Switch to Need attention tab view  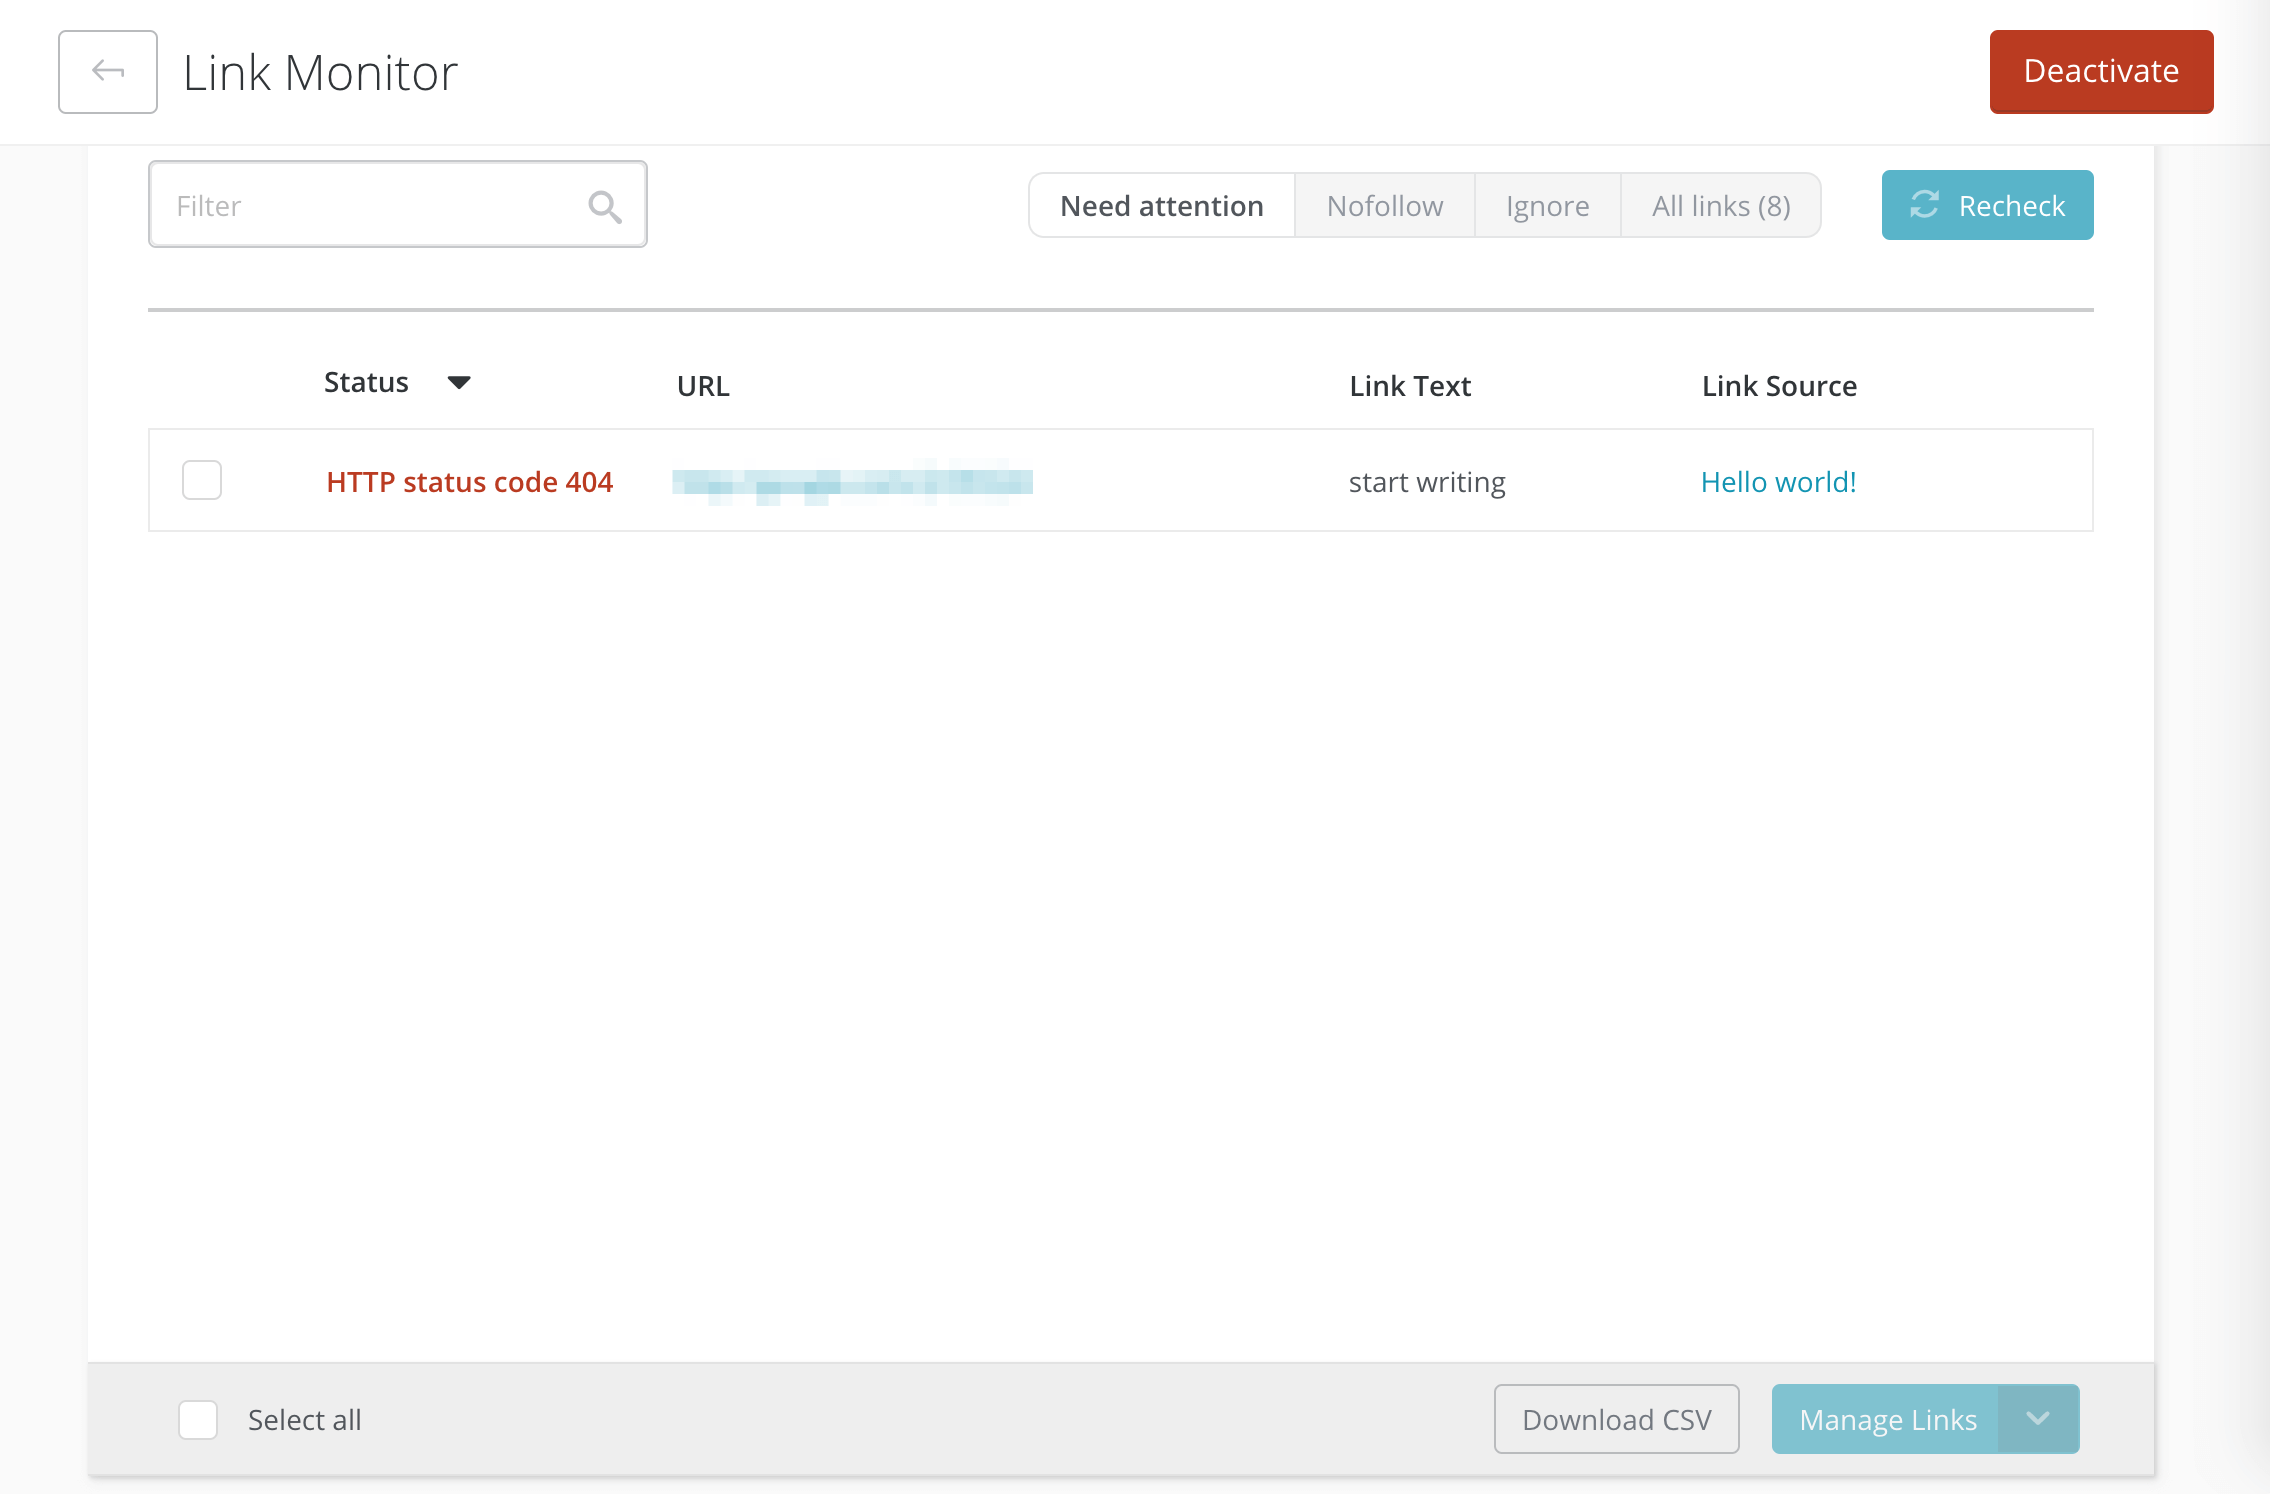[1162, 203]
